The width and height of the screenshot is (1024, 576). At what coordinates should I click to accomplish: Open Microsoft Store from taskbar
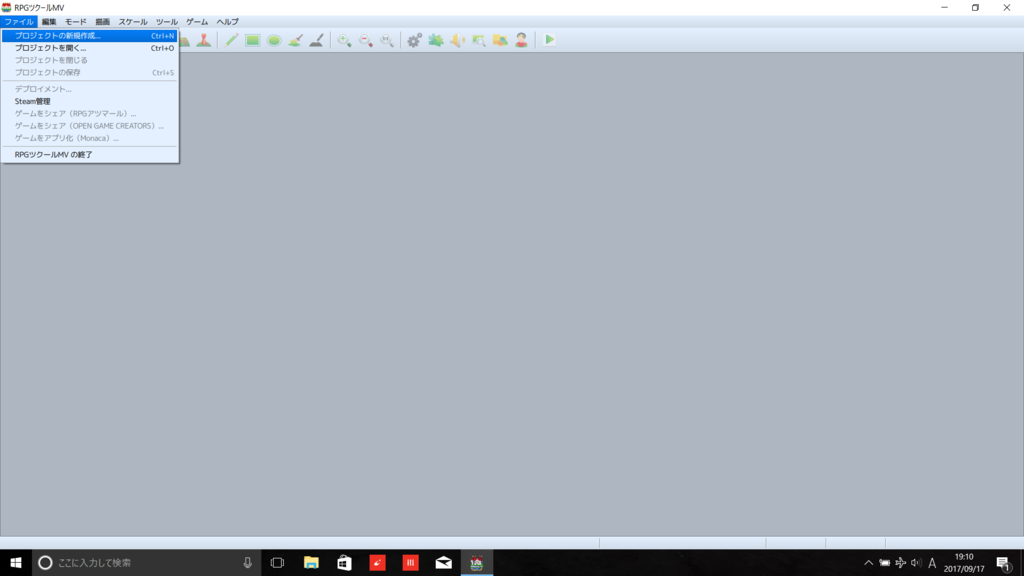coord(344,562)
